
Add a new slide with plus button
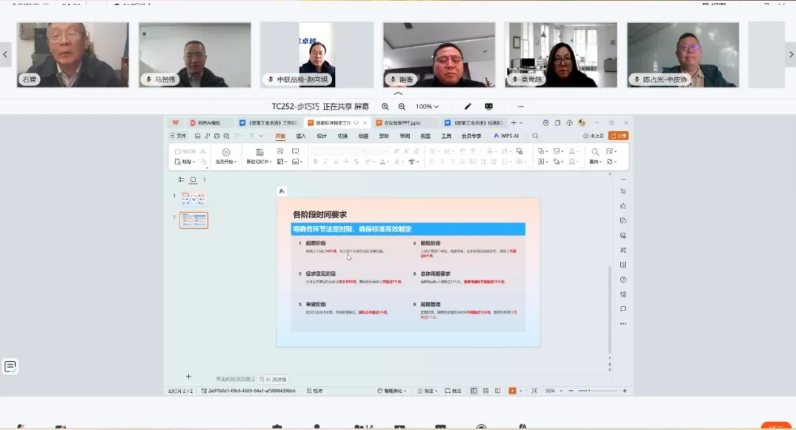coord(188,377)
